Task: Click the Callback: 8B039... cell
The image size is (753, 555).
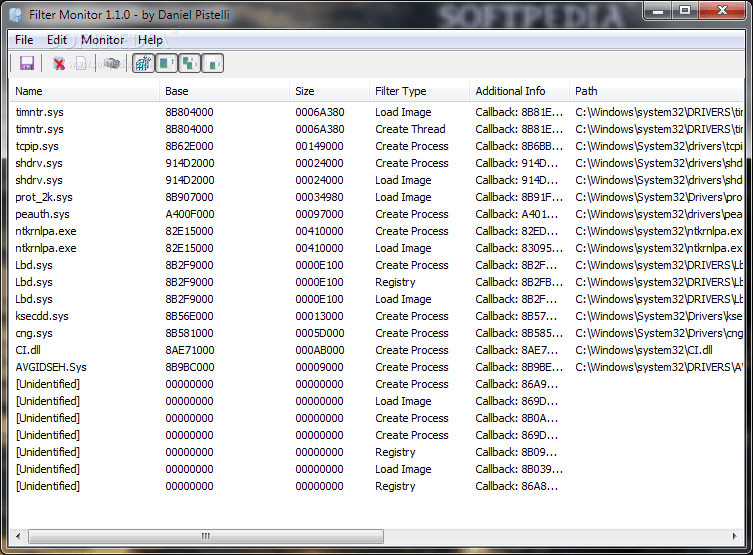Action: click(x=519, y=469)
